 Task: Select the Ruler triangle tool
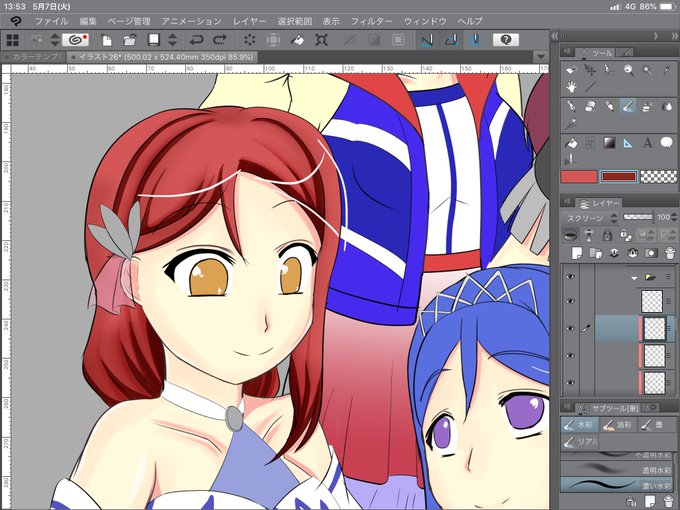point(628,143)
